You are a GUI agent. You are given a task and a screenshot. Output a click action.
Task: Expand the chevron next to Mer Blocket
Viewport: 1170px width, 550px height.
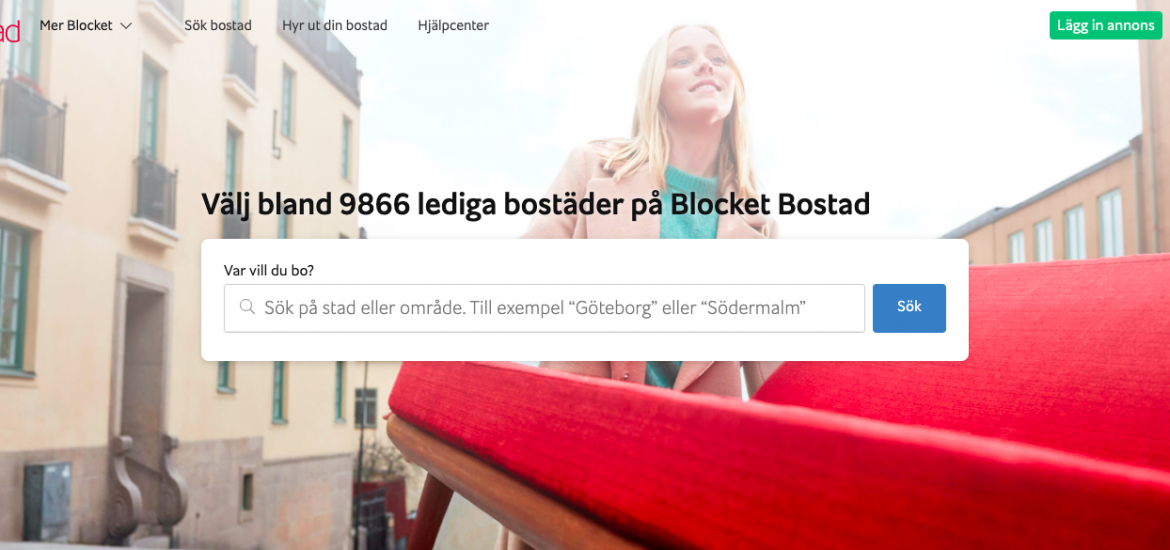126,25
